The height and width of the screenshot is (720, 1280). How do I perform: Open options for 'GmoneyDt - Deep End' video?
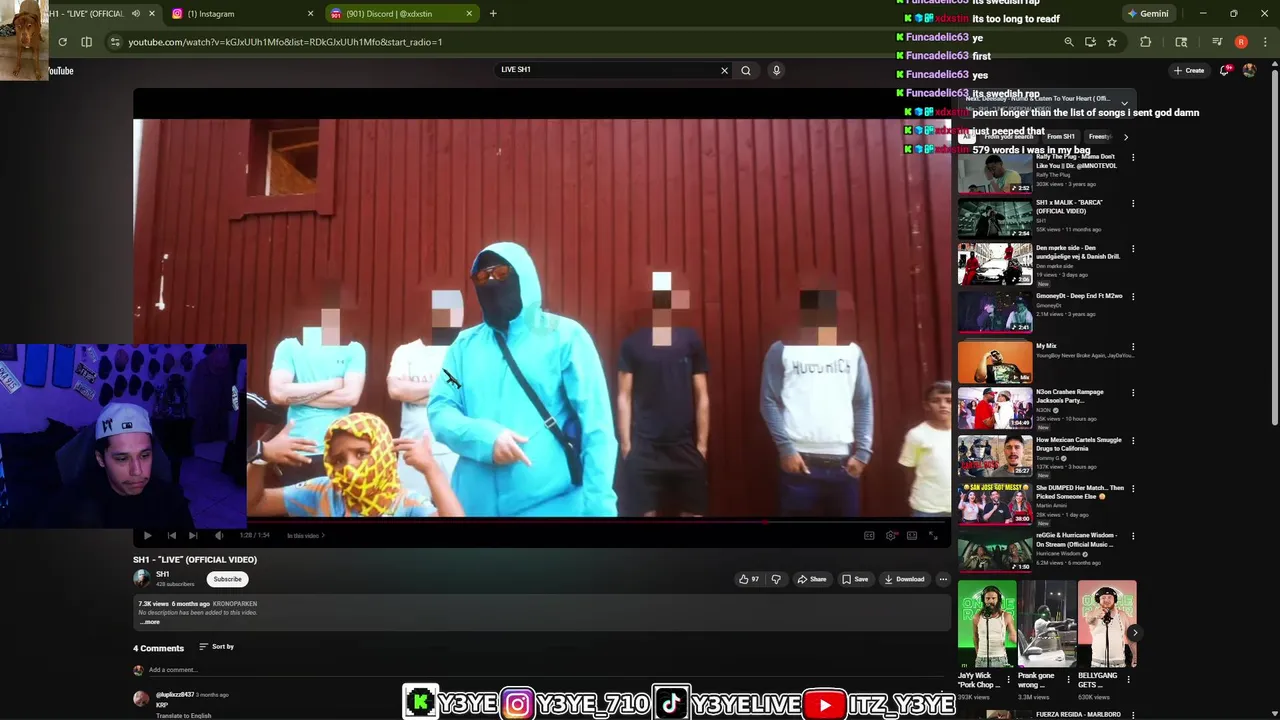(1133, 297)
